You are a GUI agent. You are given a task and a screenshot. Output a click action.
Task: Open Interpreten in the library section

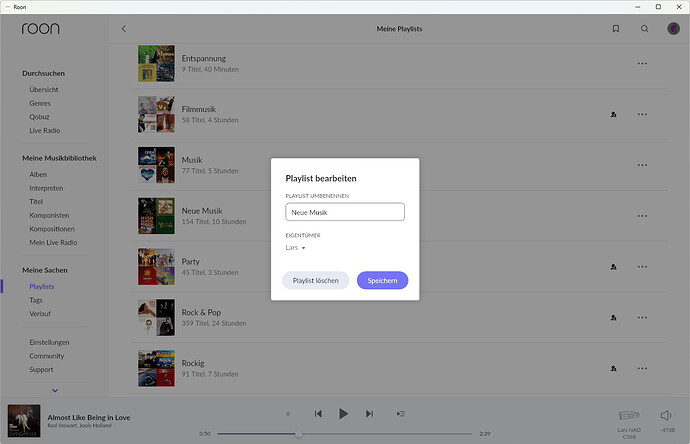46,188
